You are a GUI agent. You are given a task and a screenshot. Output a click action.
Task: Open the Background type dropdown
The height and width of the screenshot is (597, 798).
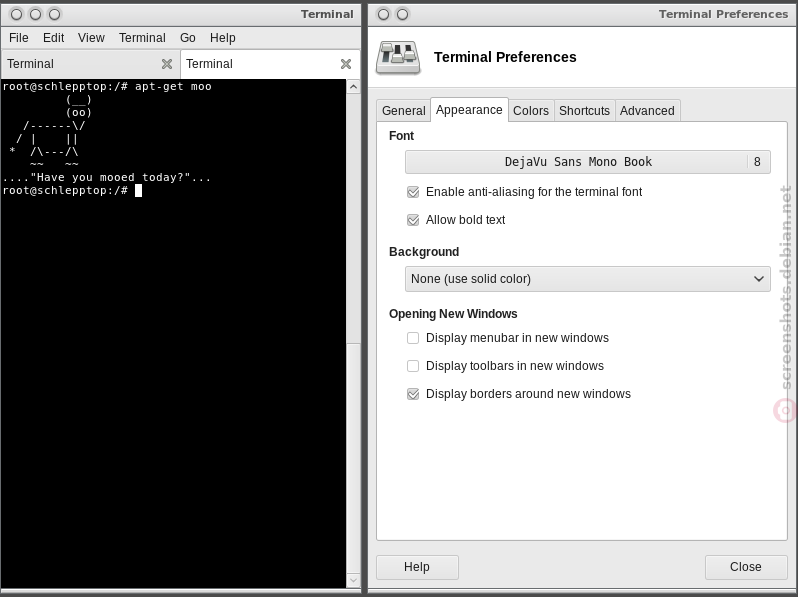[587, 279]
